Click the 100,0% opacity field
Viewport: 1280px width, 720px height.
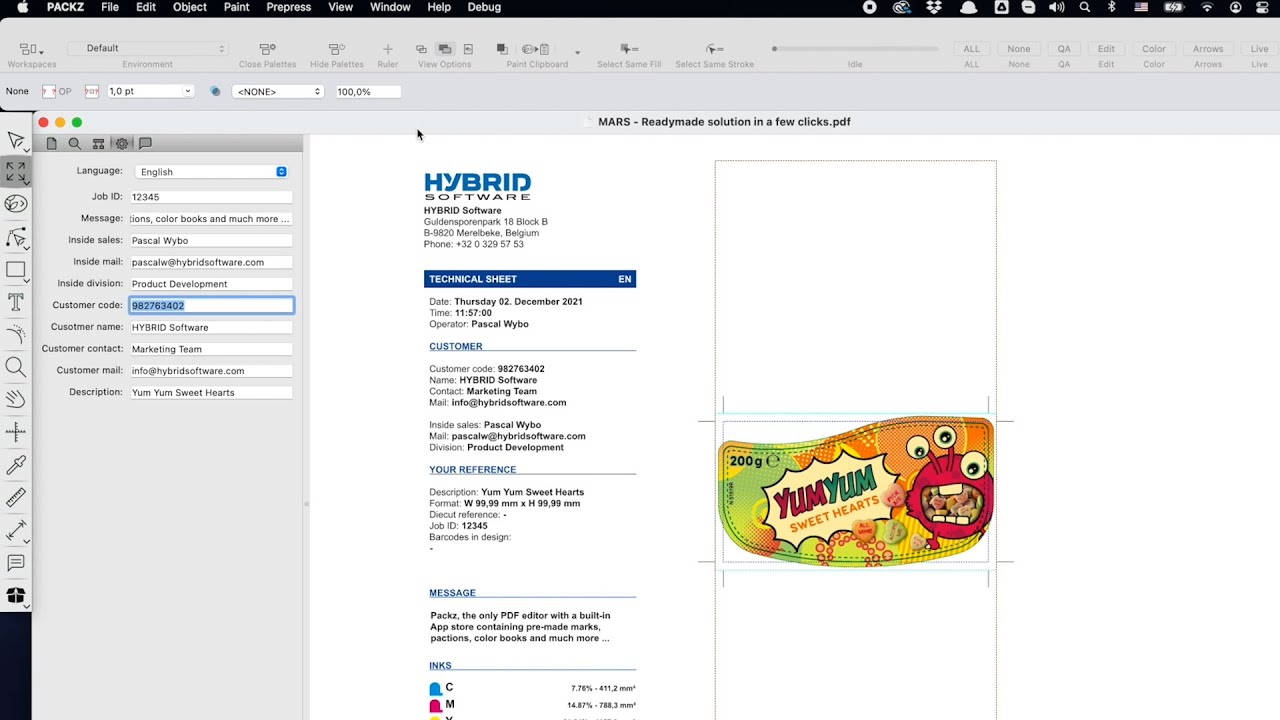click(x=366, y=91)
